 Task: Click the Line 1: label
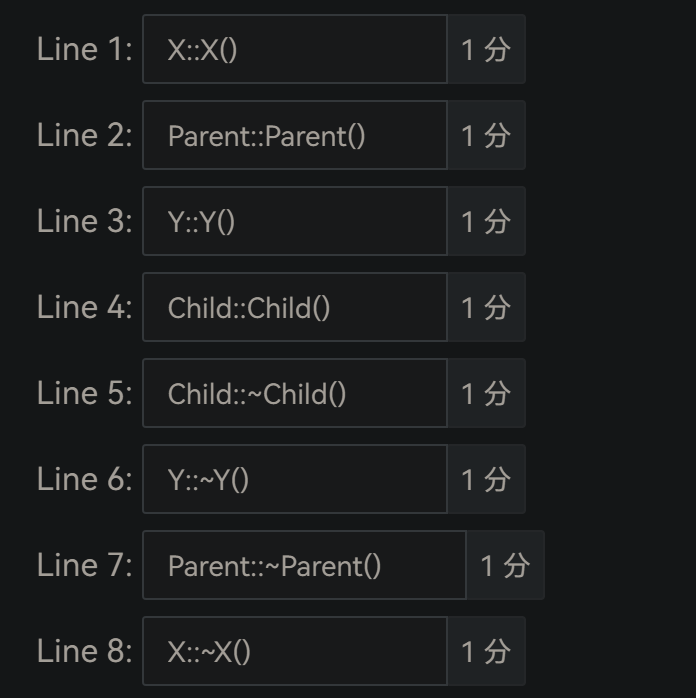(85, 49)
